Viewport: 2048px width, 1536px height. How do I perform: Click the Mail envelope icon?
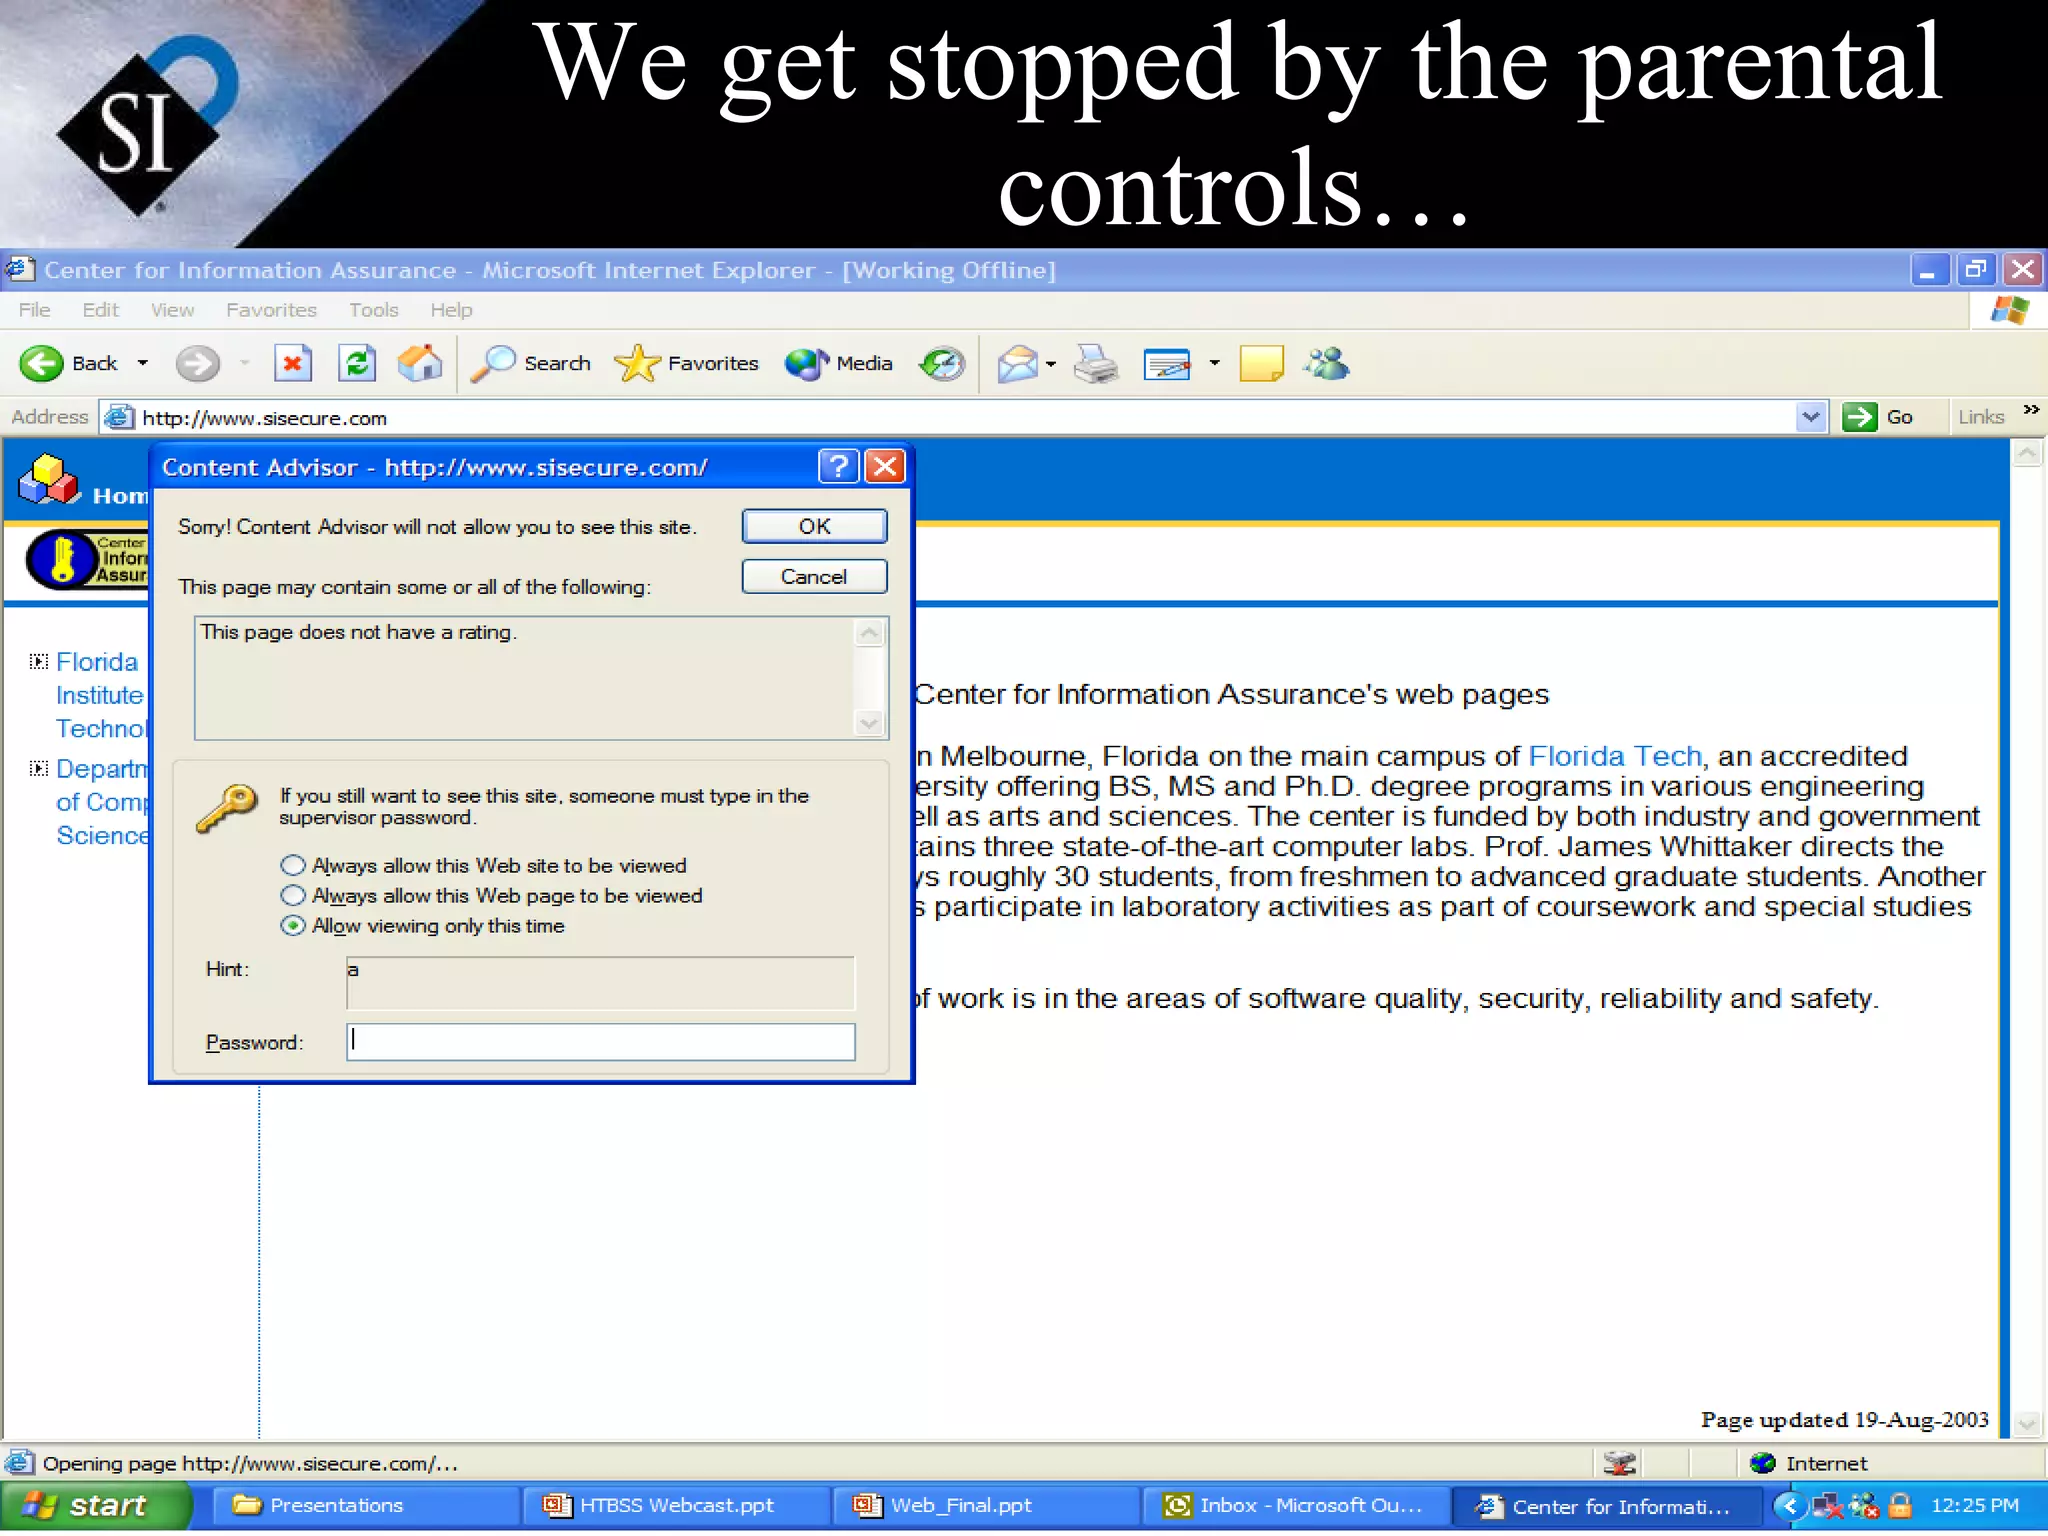(1018, 364)
